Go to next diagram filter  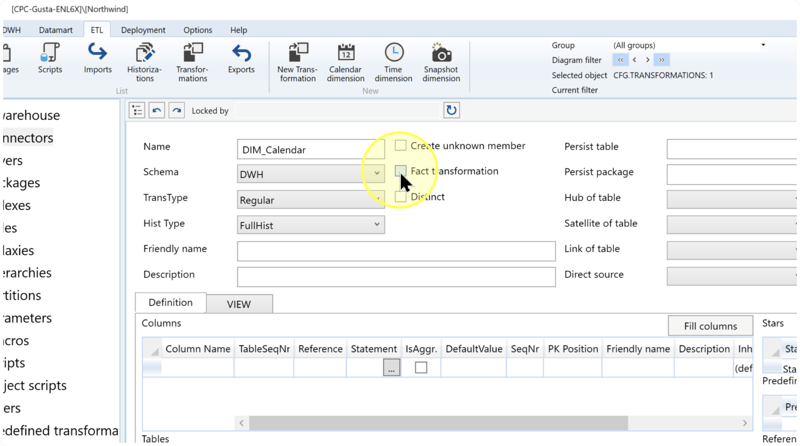(647, 60)
